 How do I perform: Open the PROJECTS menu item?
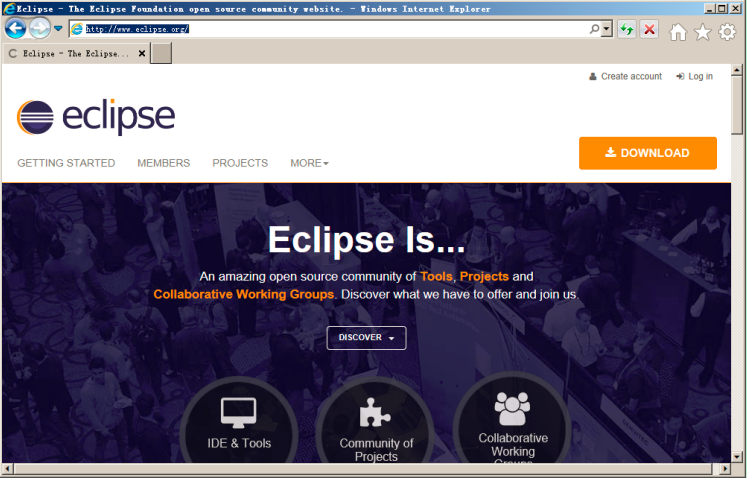point(240,163)
